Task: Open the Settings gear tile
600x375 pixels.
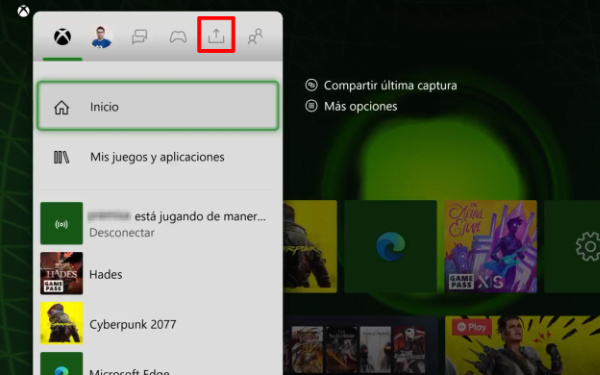Action: point(572,246)
